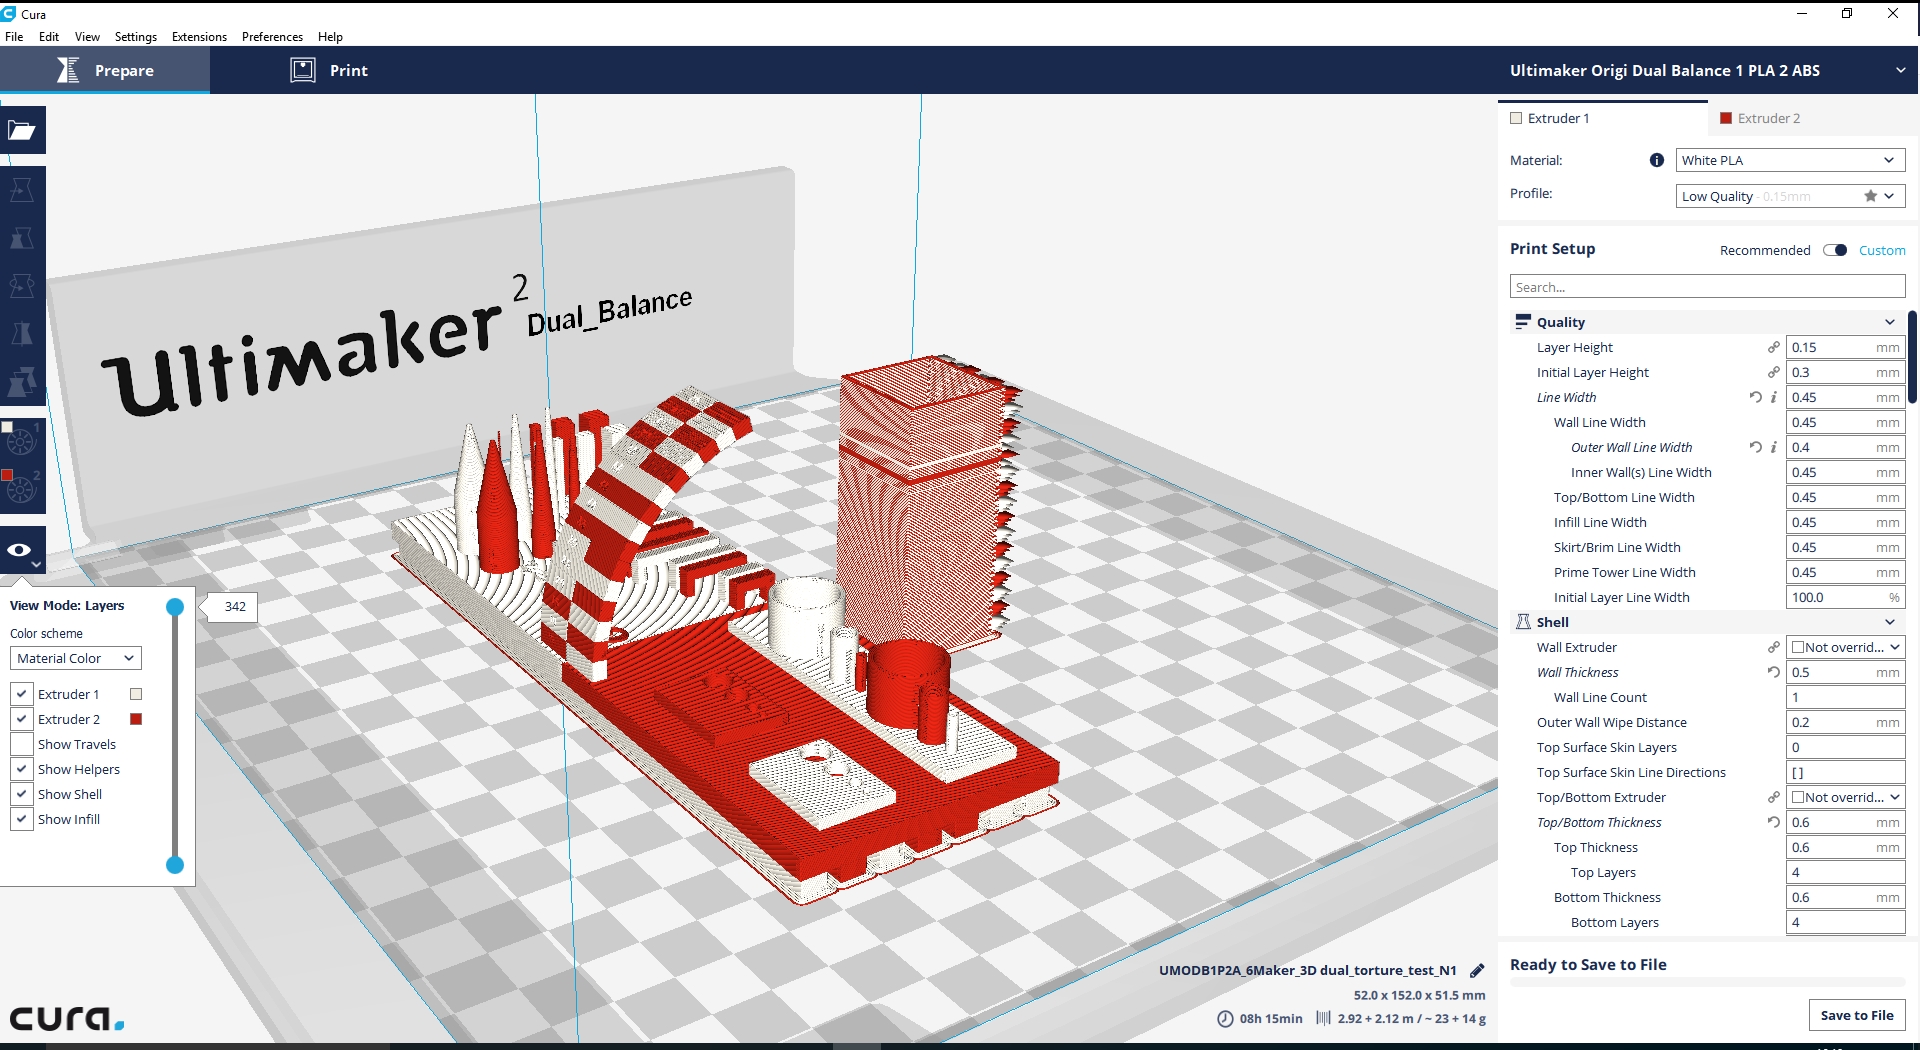Toggle the Extruder 2 layer view checkbox
1920x1050 pixels.
click(21, 719)
